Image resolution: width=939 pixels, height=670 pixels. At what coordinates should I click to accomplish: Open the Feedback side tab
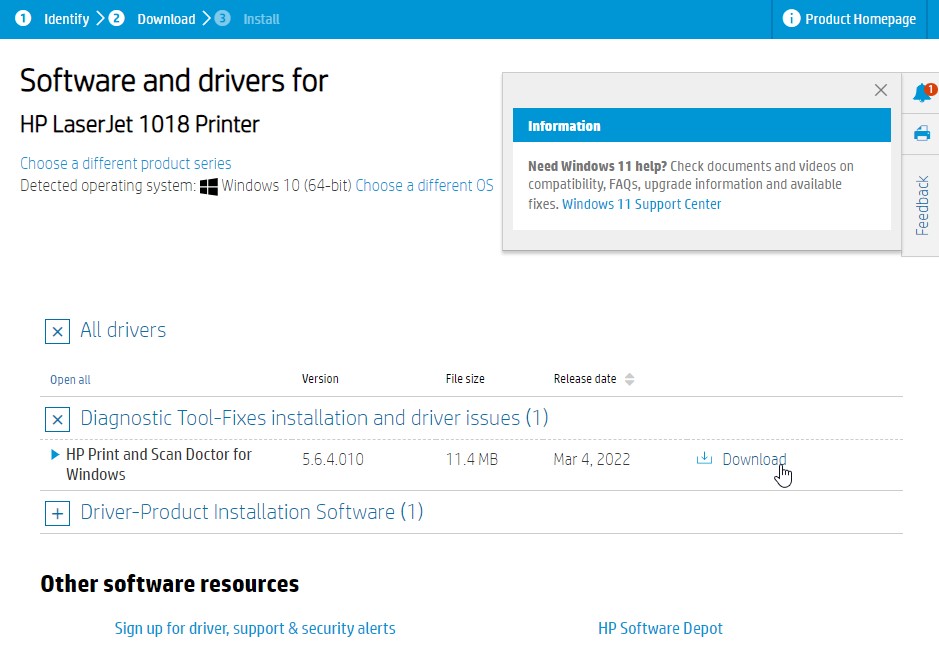pos(922,205)
